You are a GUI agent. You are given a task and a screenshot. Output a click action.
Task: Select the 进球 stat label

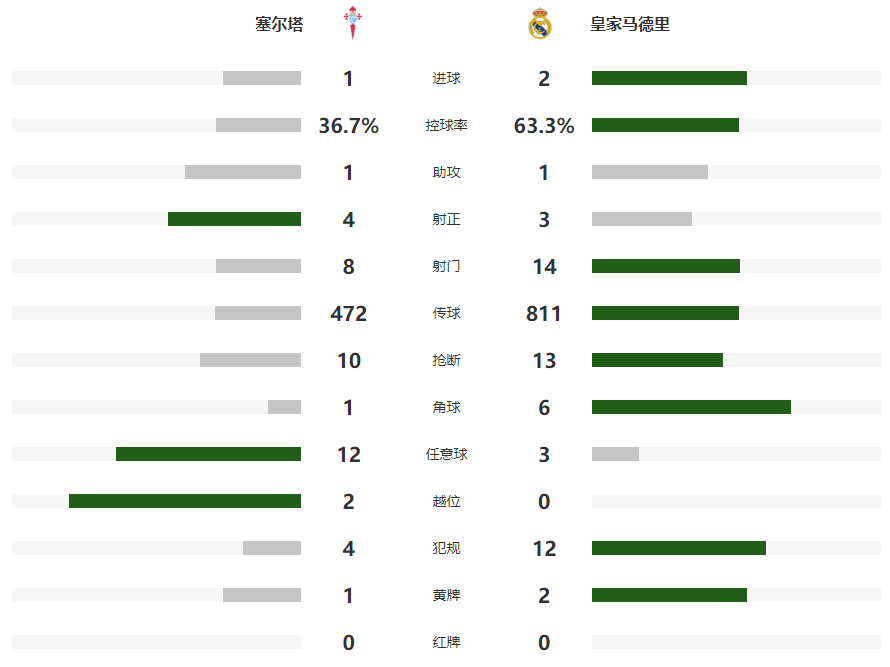point(446,79)
